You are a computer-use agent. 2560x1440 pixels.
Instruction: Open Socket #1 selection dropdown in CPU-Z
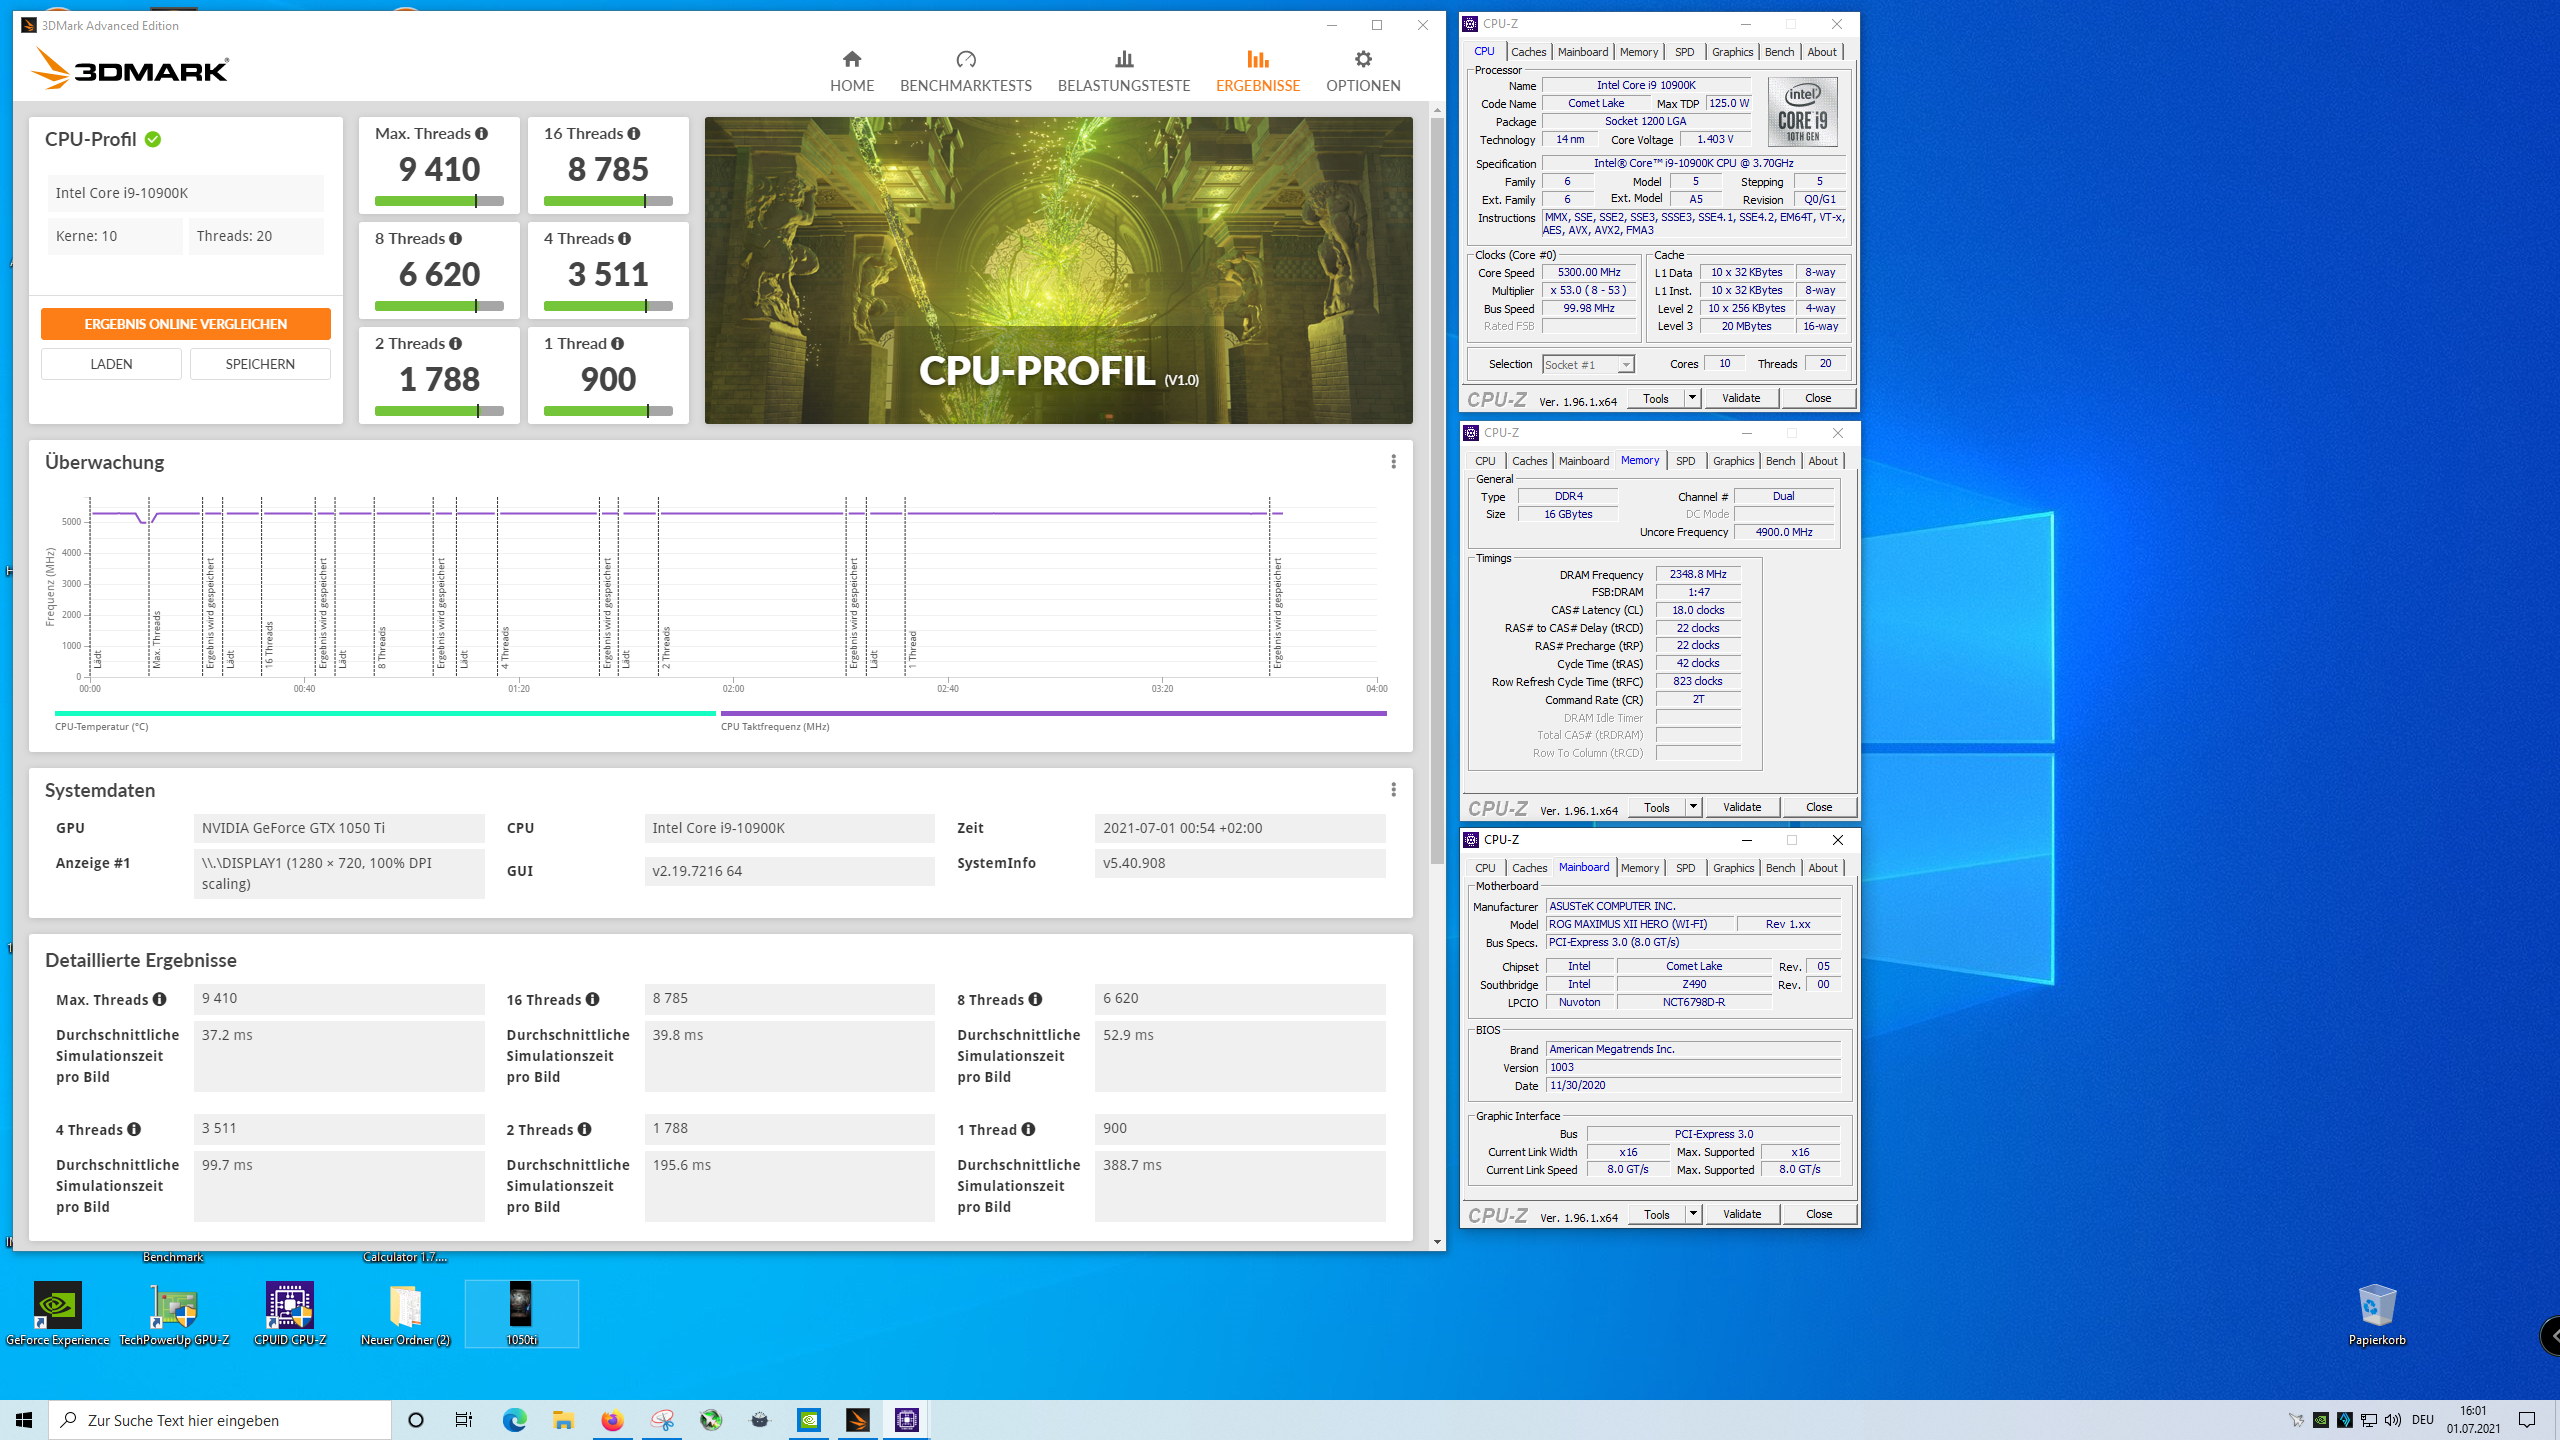[x=1588, y=365]
